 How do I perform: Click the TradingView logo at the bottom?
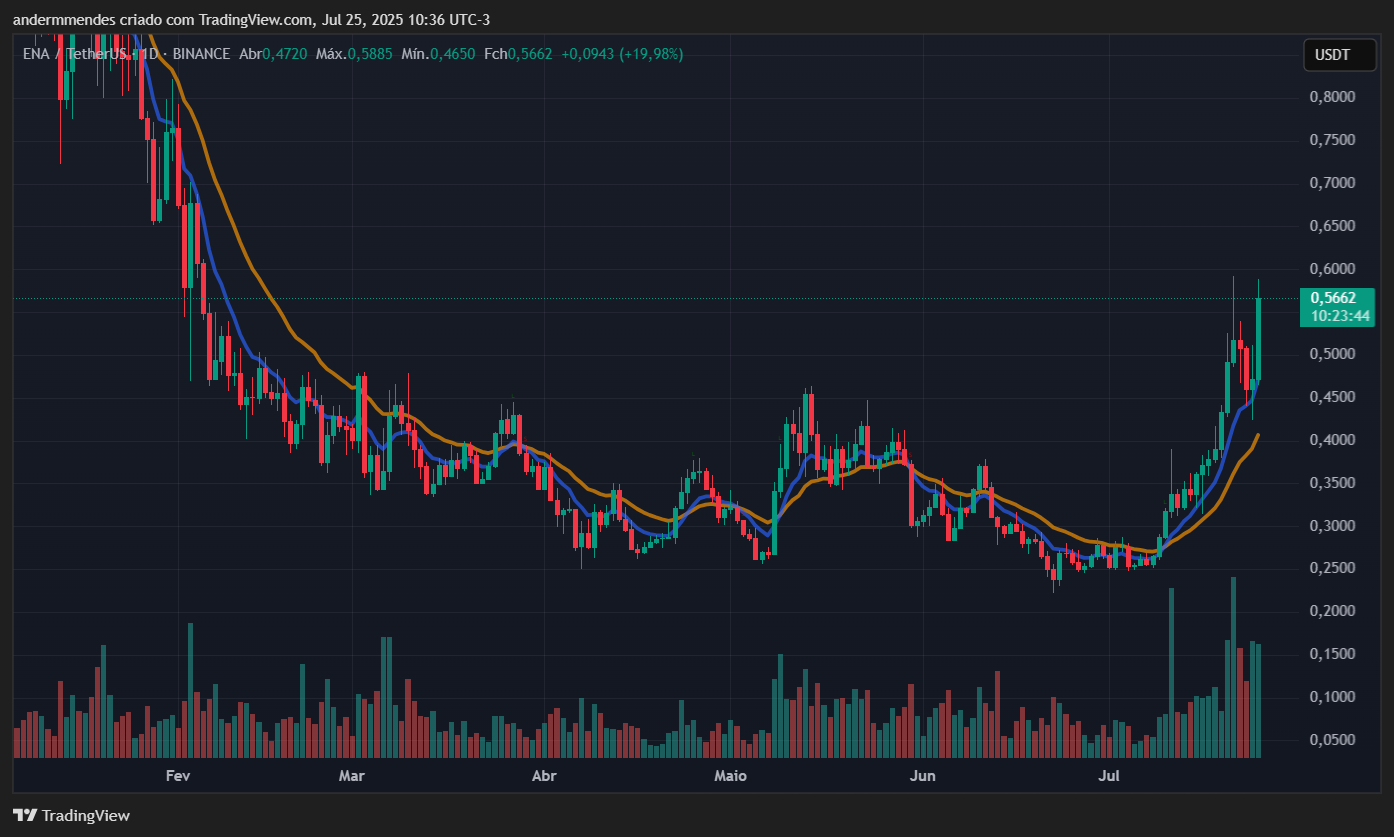71,815
